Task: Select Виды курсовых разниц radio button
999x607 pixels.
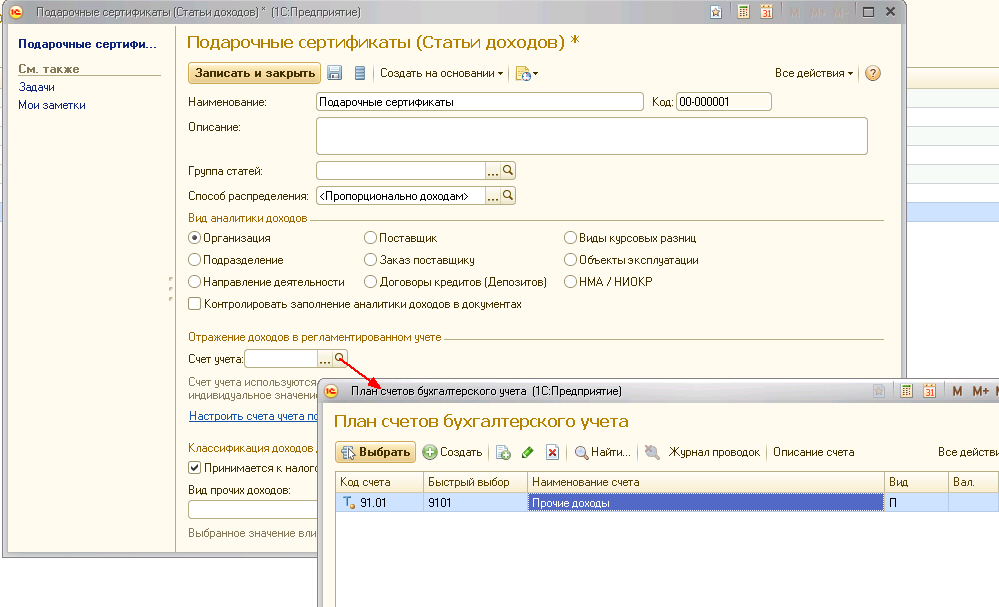Action: pos(570,238)
